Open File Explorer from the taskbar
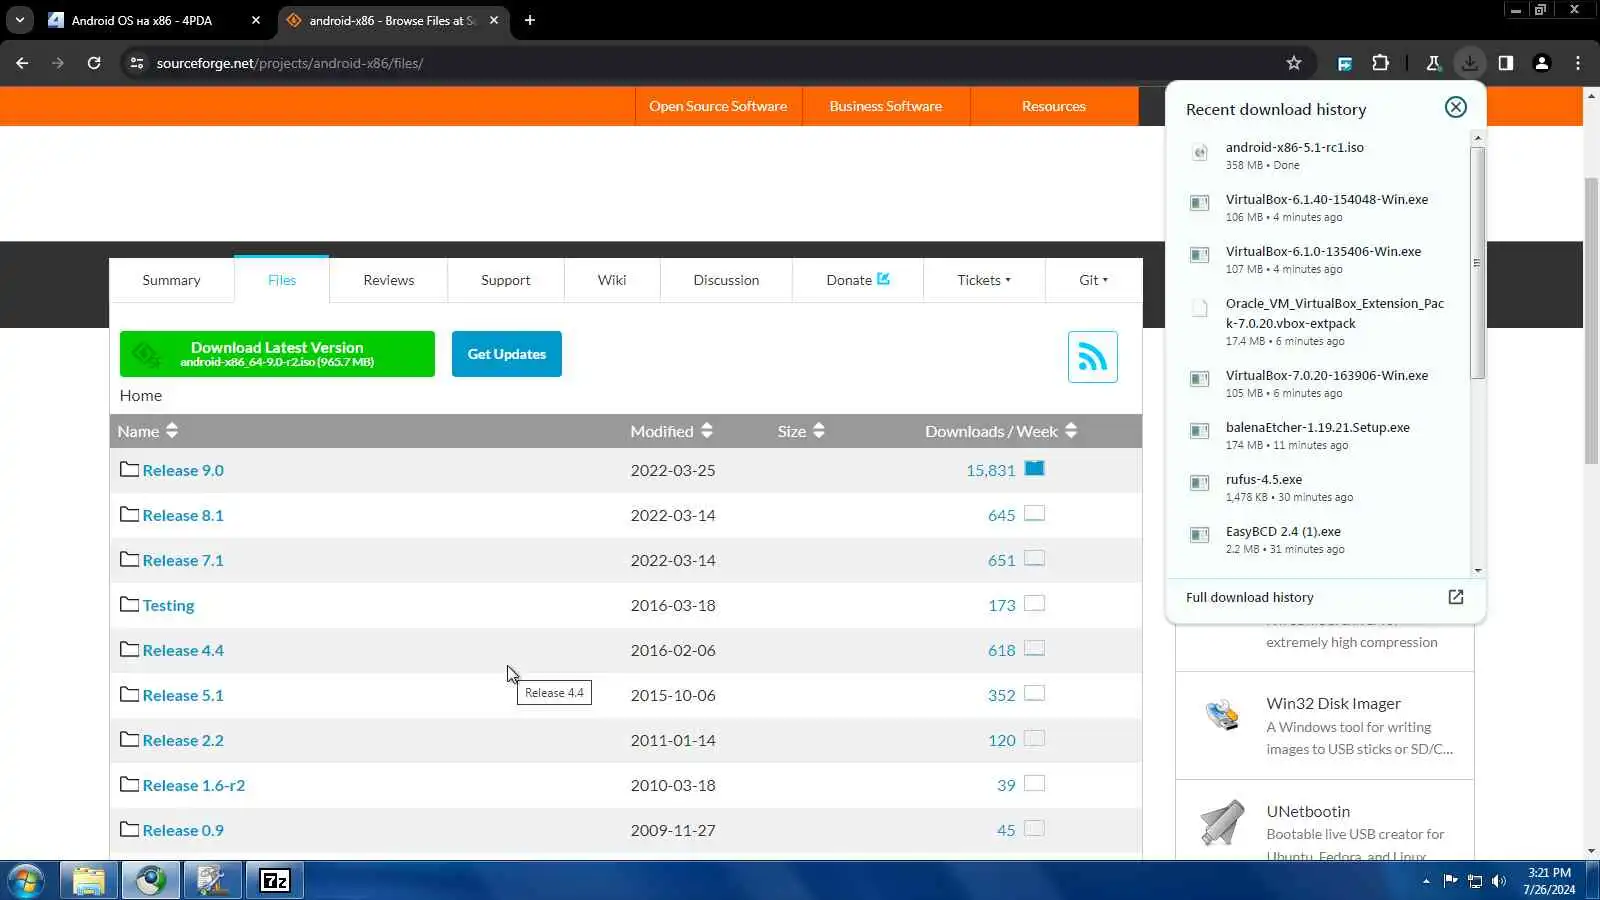Screen dimensions: 1600x900 (x=89, y=881)
